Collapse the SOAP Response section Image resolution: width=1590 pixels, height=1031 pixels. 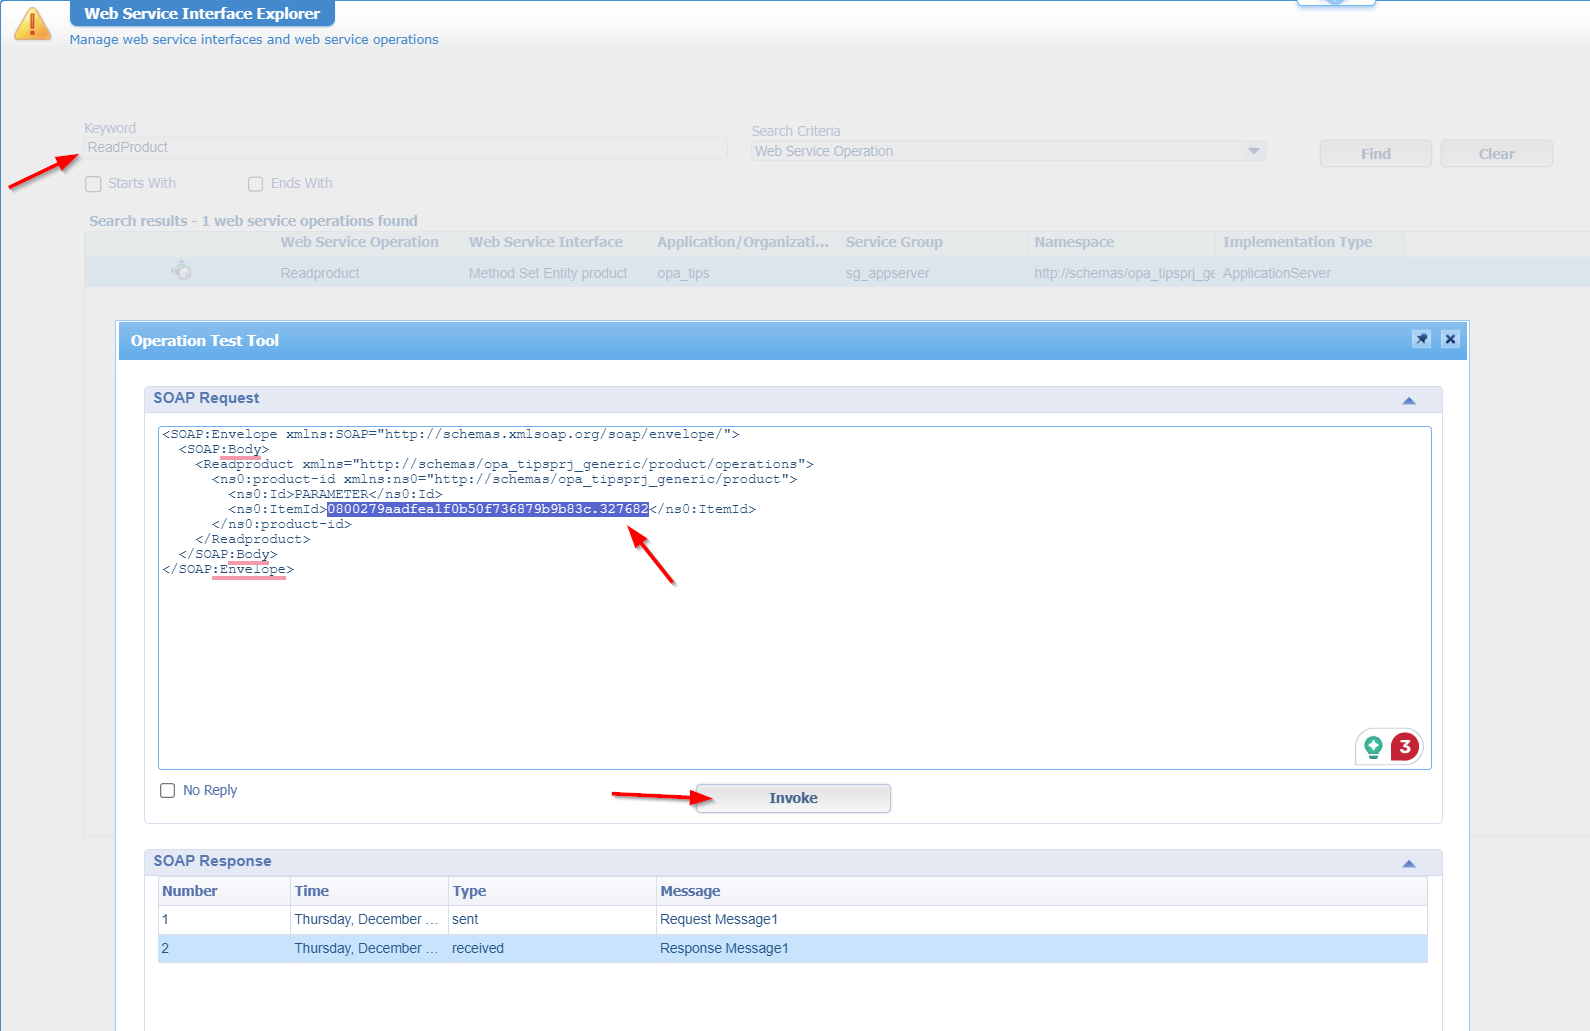[1408, 863]
